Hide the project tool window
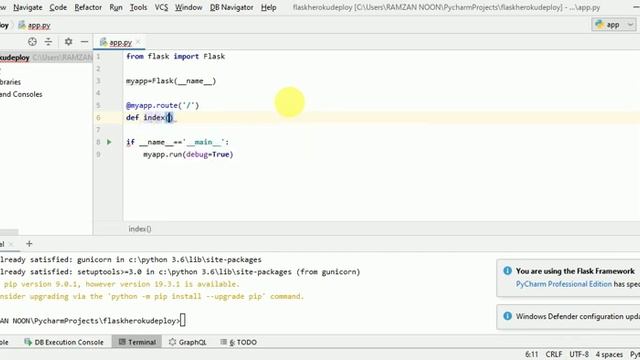This screenshot has width=640, height=360. click(84, 42)
